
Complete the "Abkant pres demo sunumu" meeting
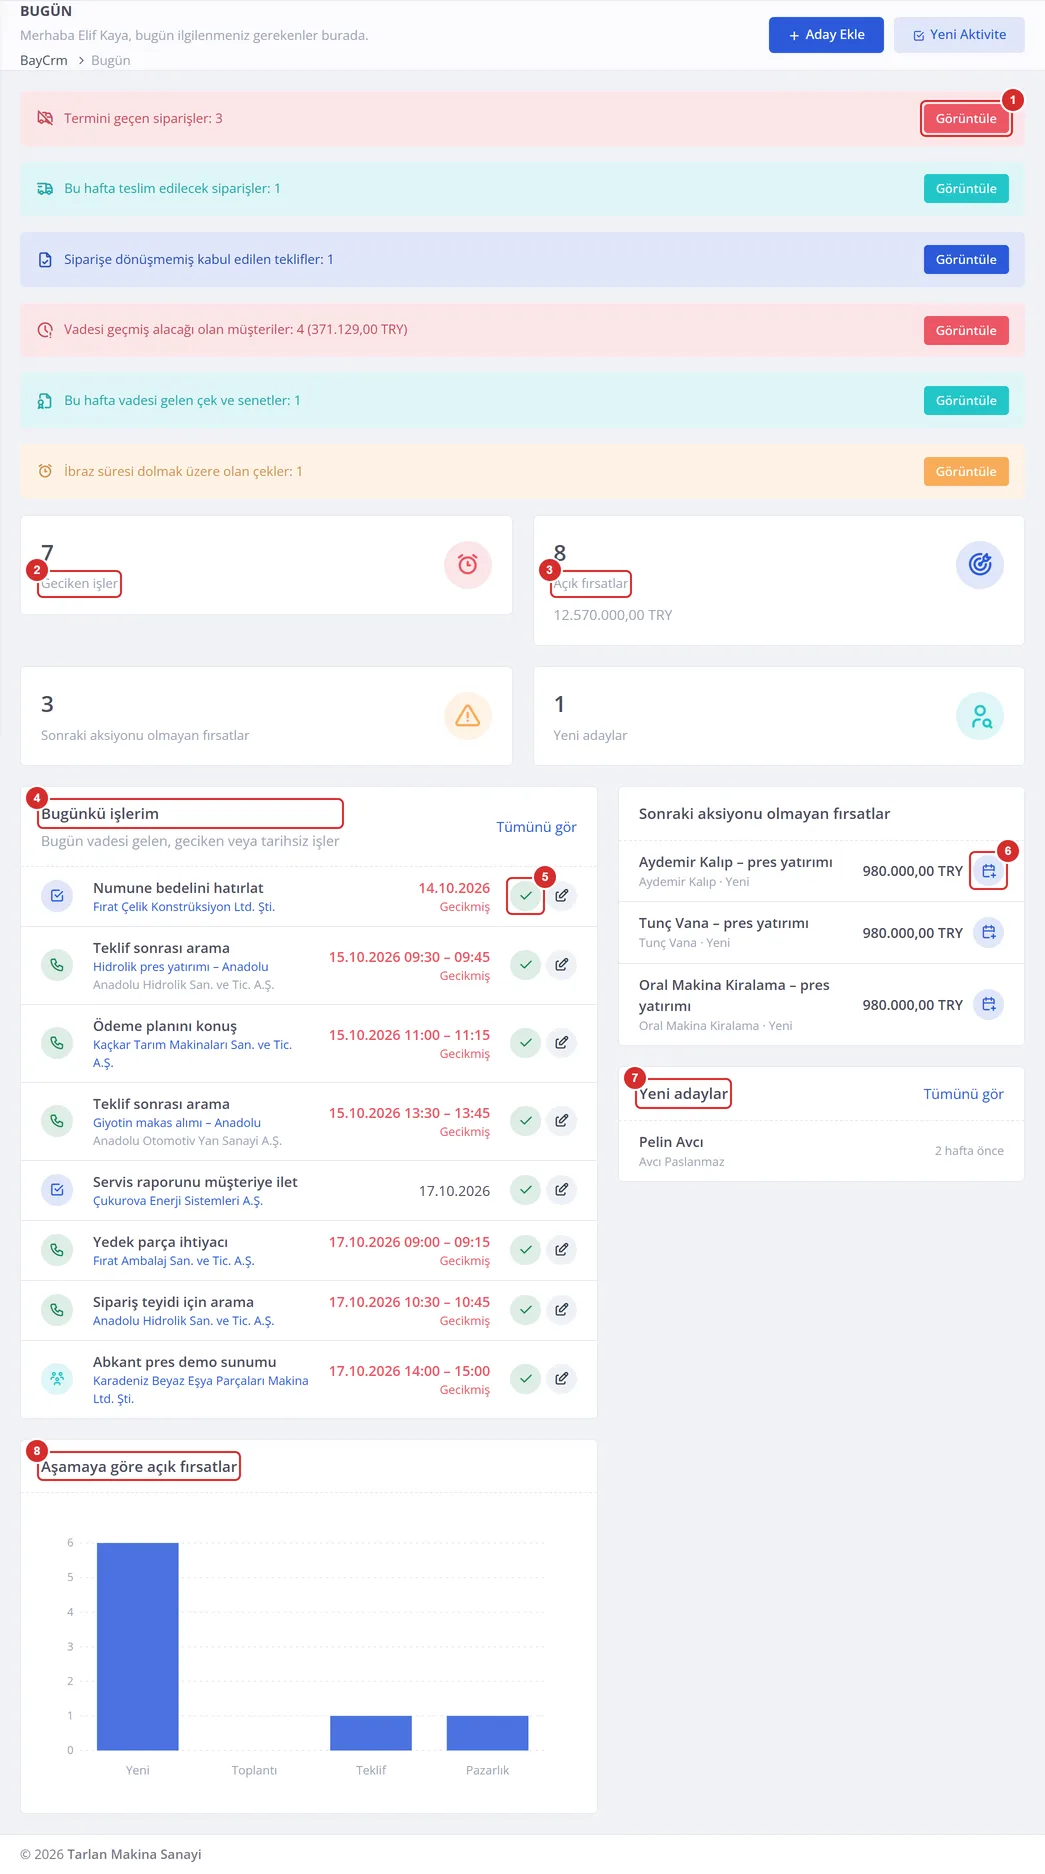point(525,1379)
